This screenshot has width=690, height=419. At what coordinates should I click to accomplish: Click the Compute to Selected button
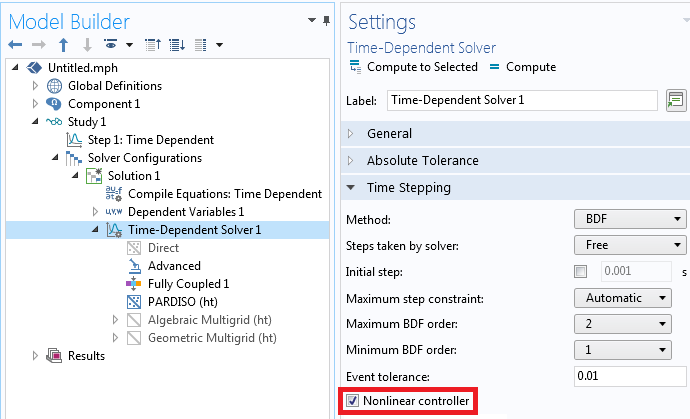[x=421, y=67]
